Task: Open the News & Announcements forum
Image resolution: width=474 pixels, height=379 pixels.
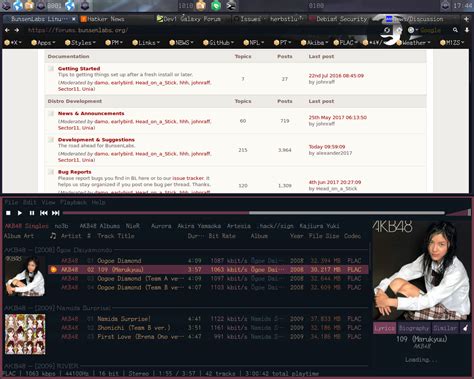Action: (91, 114)
